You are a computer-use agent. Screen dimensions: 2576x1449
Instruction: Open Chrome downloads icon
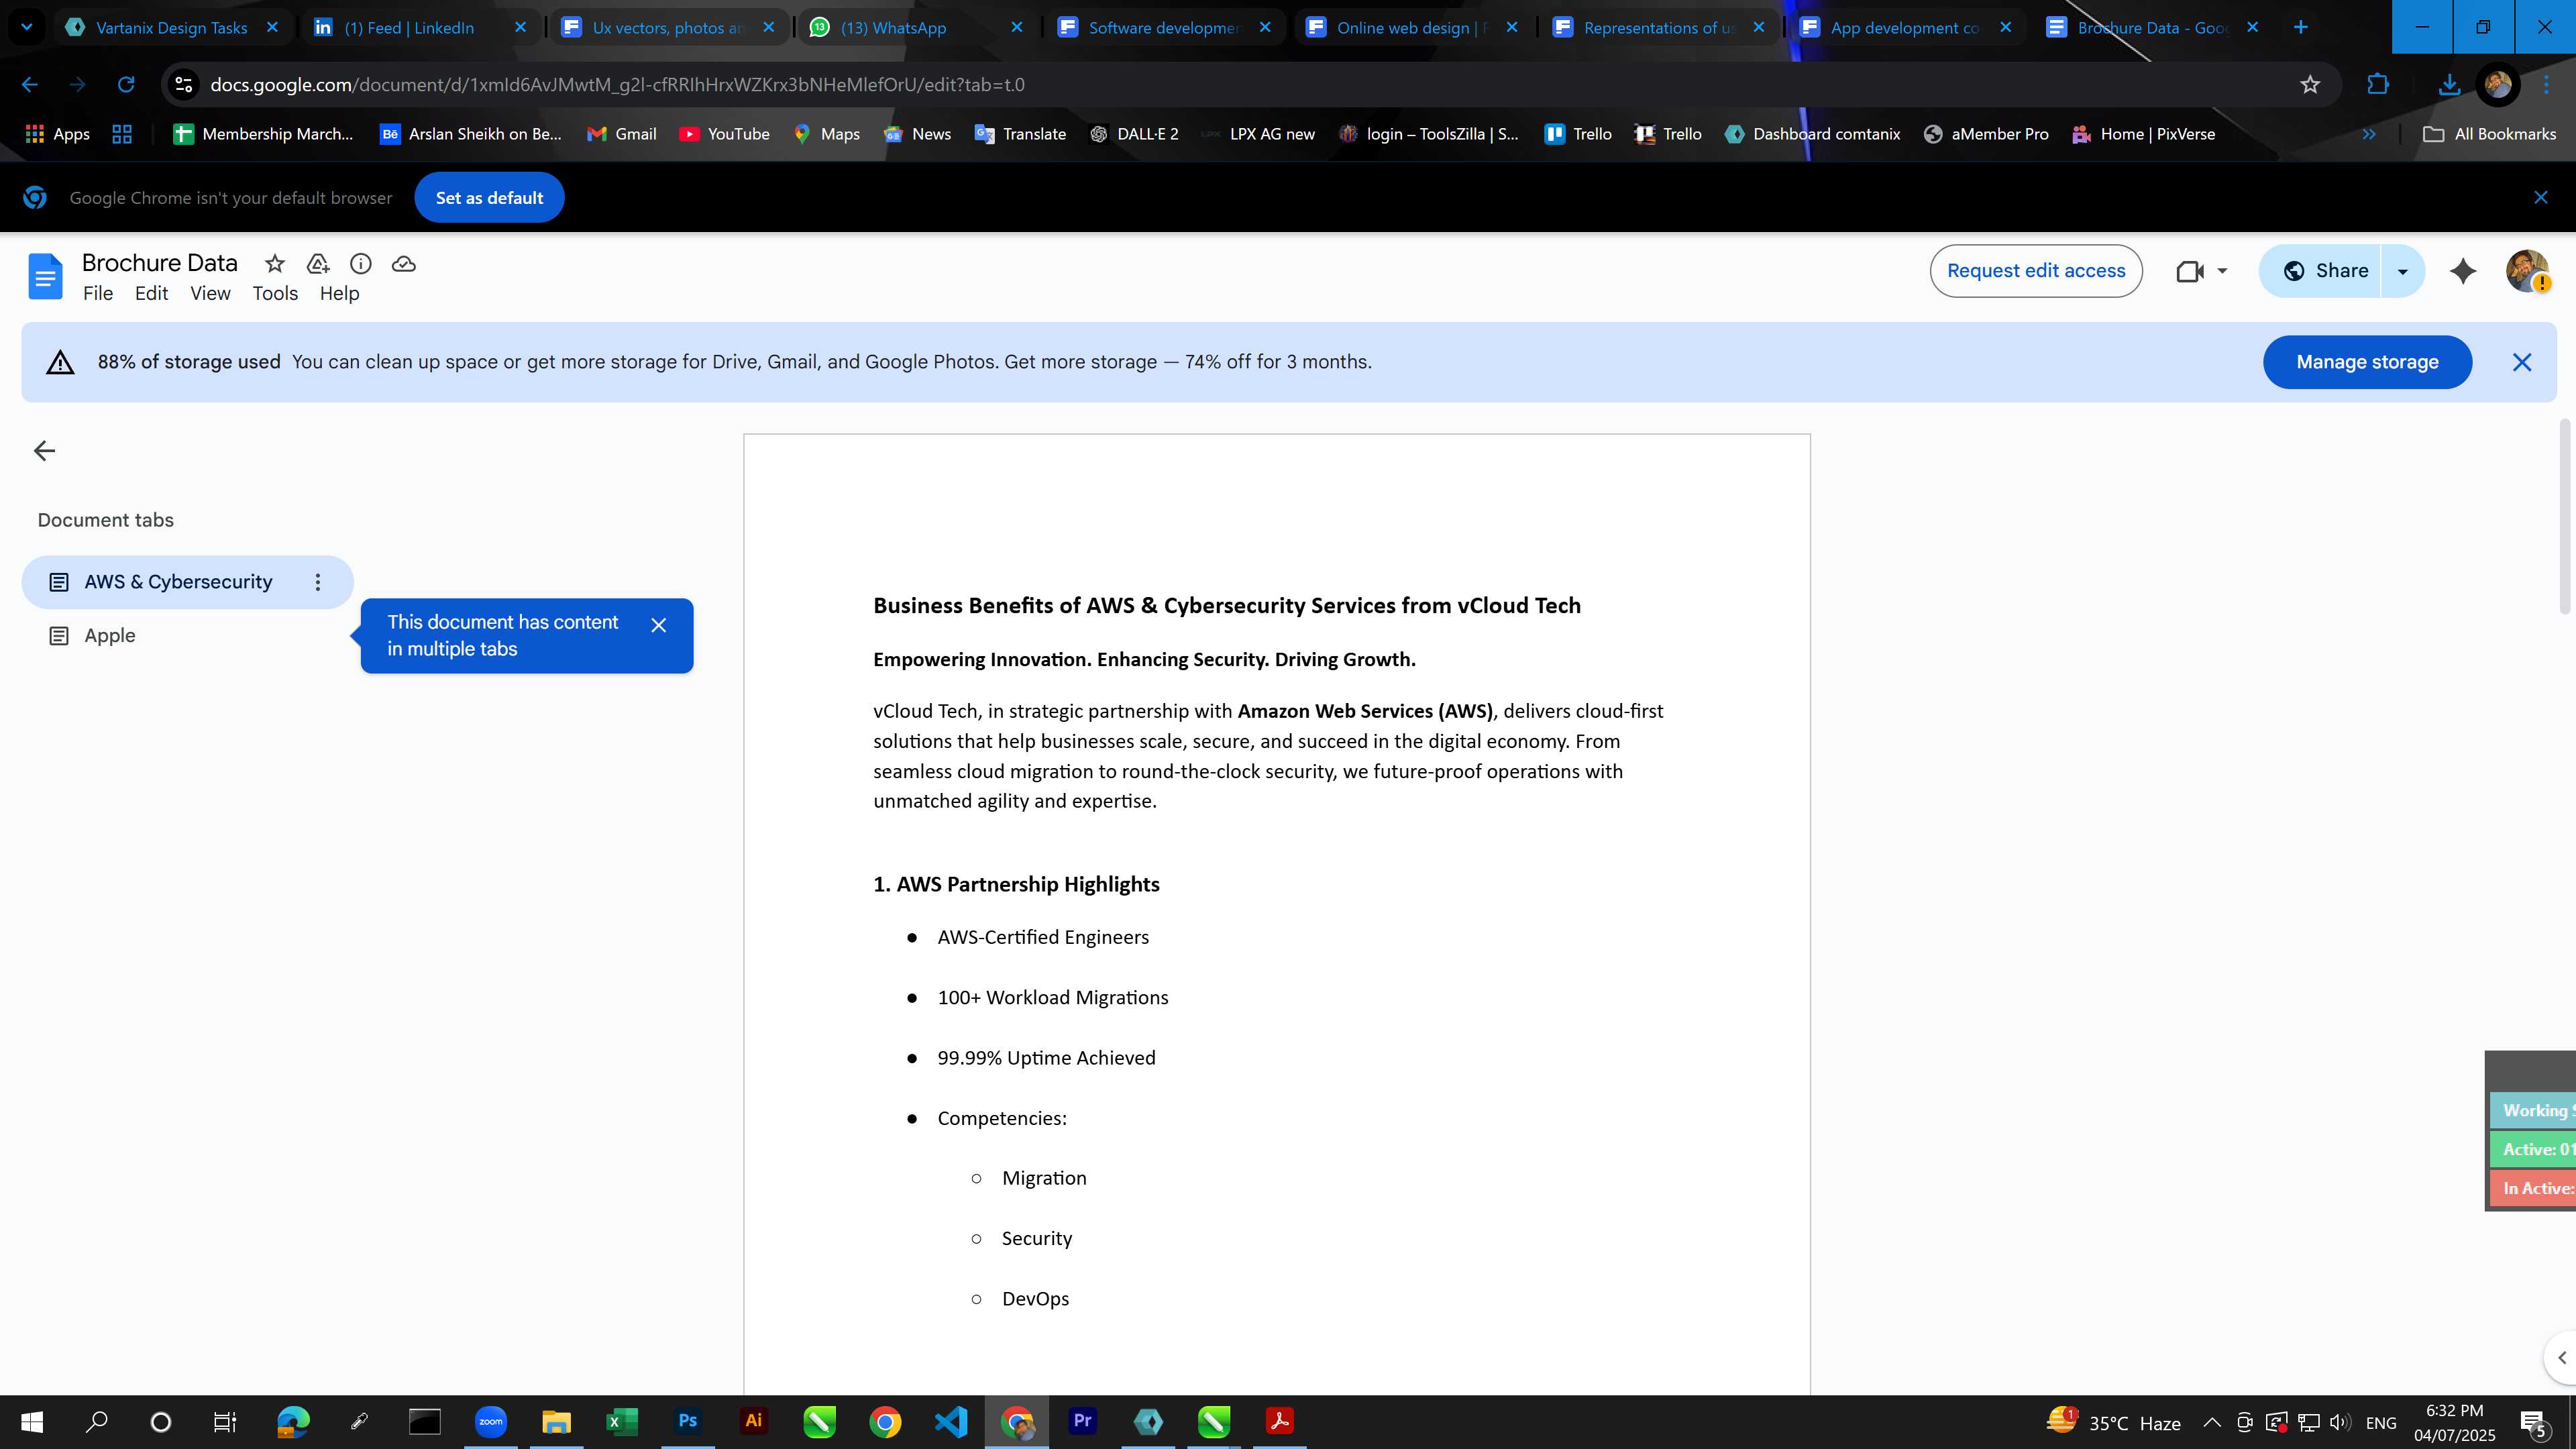click(x=2448, y=85)
